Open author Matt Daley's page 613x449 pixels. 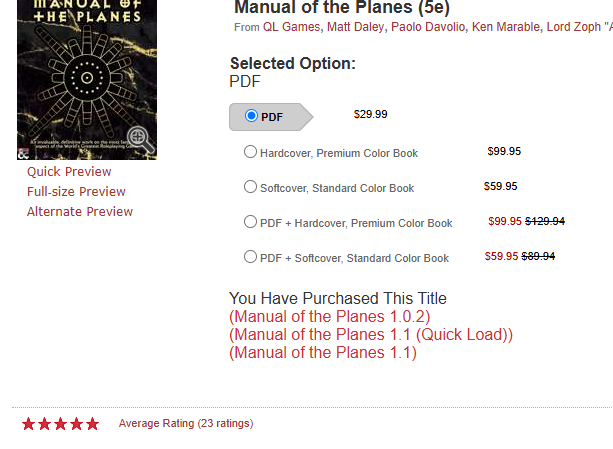[x=357, y=27]
